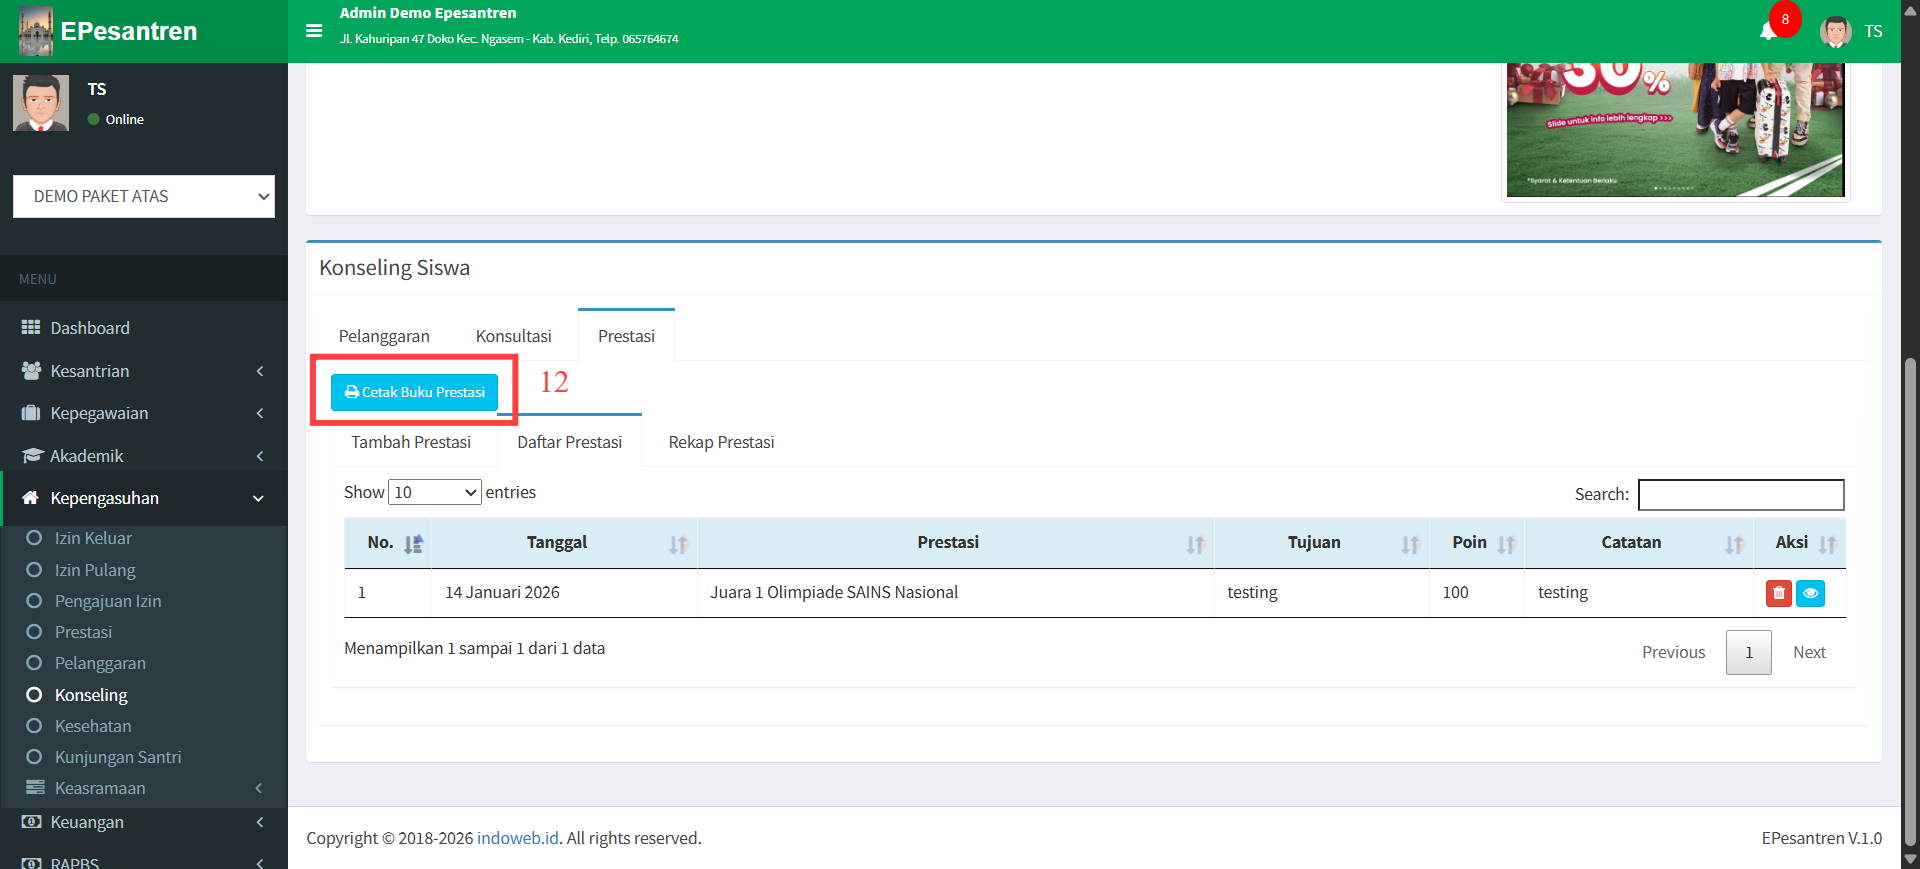This screenshot has width=1920, height=869.
Task: Open the Rekap Prestasi tab
Action: (x=721, y=442)
